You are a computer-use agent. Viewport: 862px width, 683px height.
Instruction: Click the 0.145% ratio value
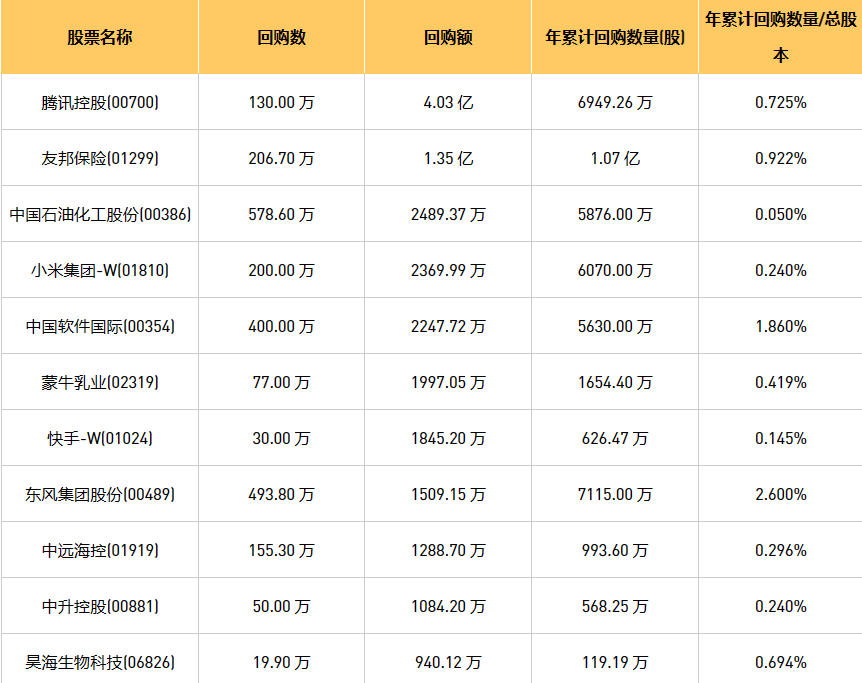(x=781, y=439)
